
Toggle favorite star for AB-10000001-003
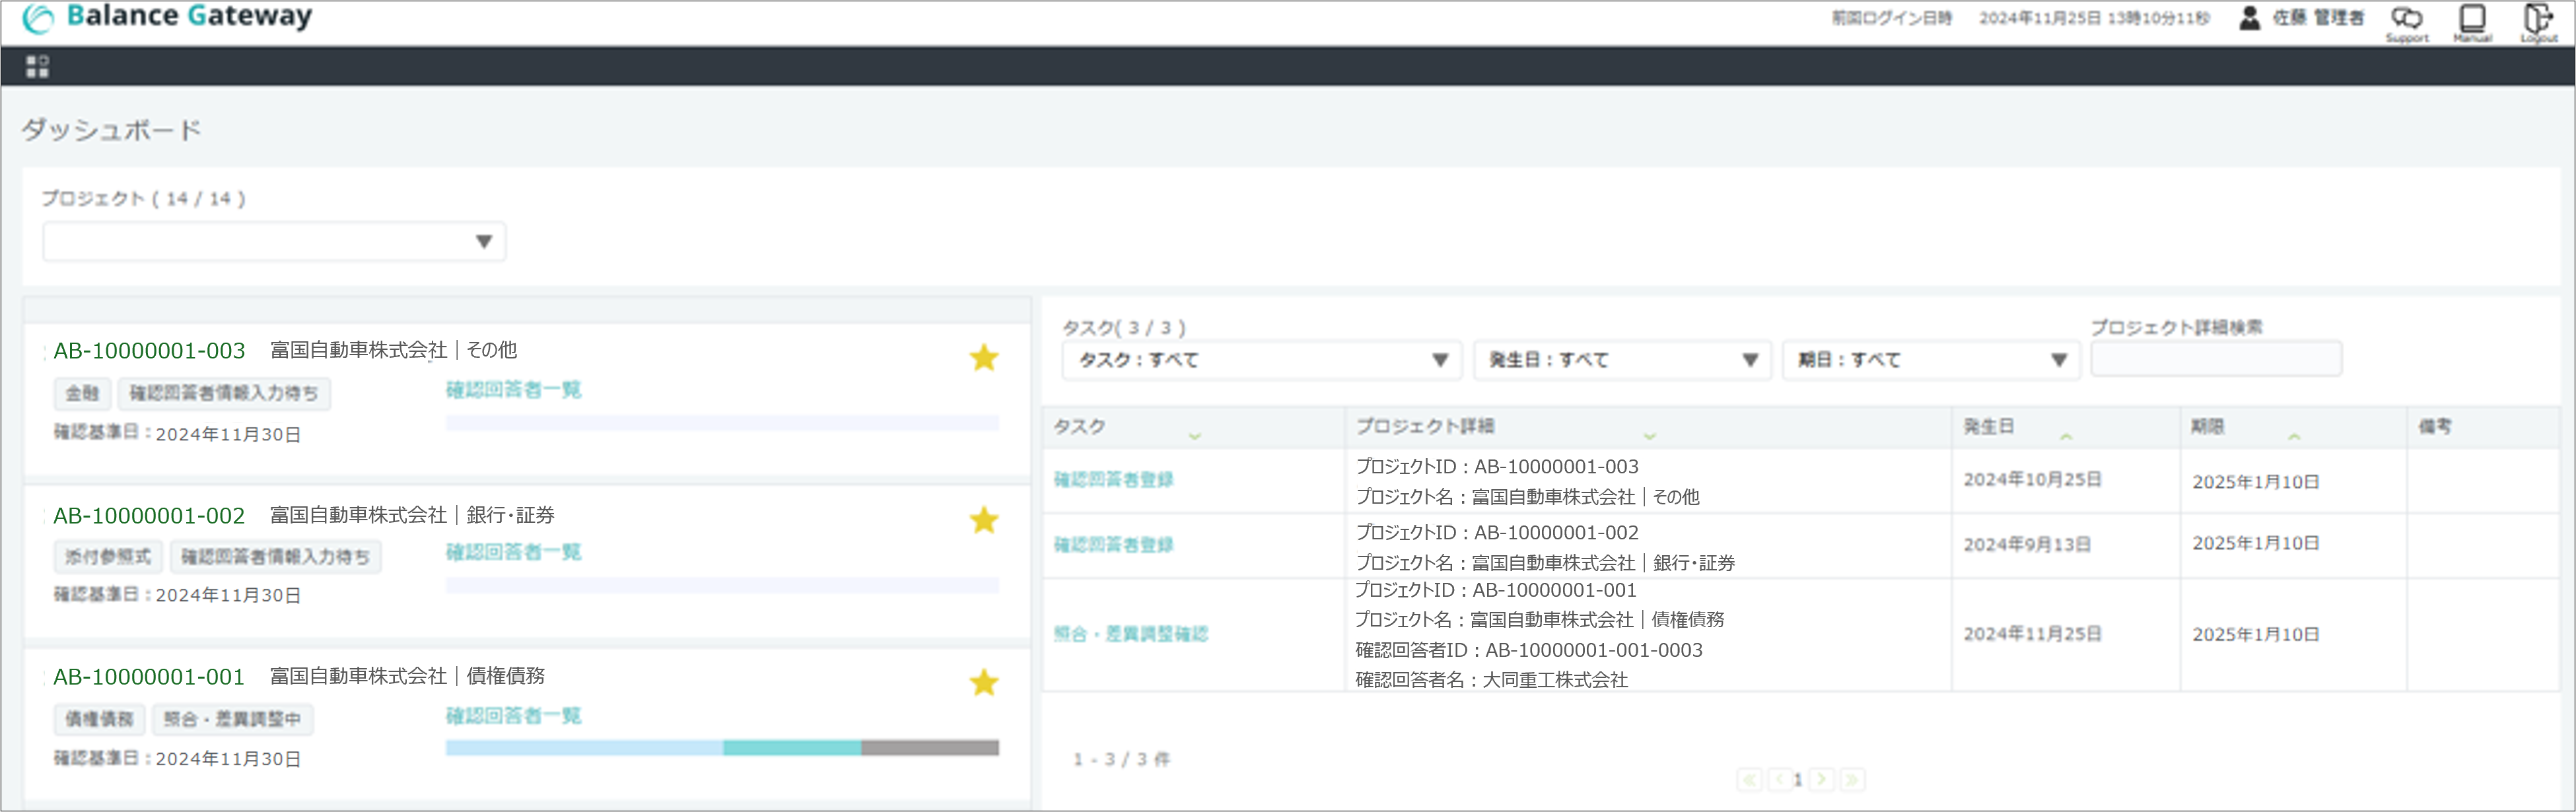coord(984,358)
